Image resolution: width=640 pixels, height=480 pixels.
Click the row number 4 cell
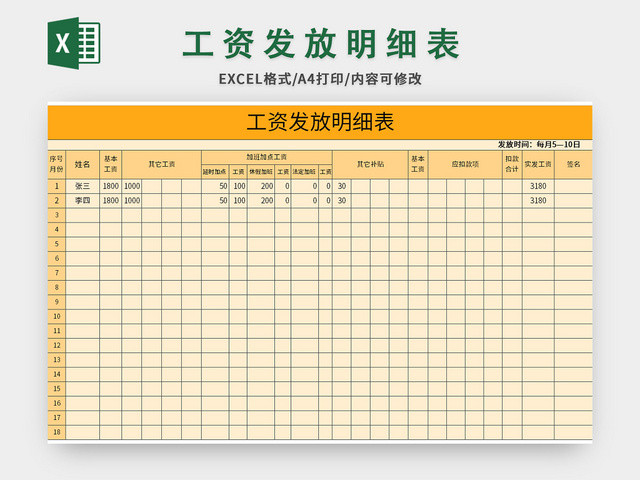57,229
